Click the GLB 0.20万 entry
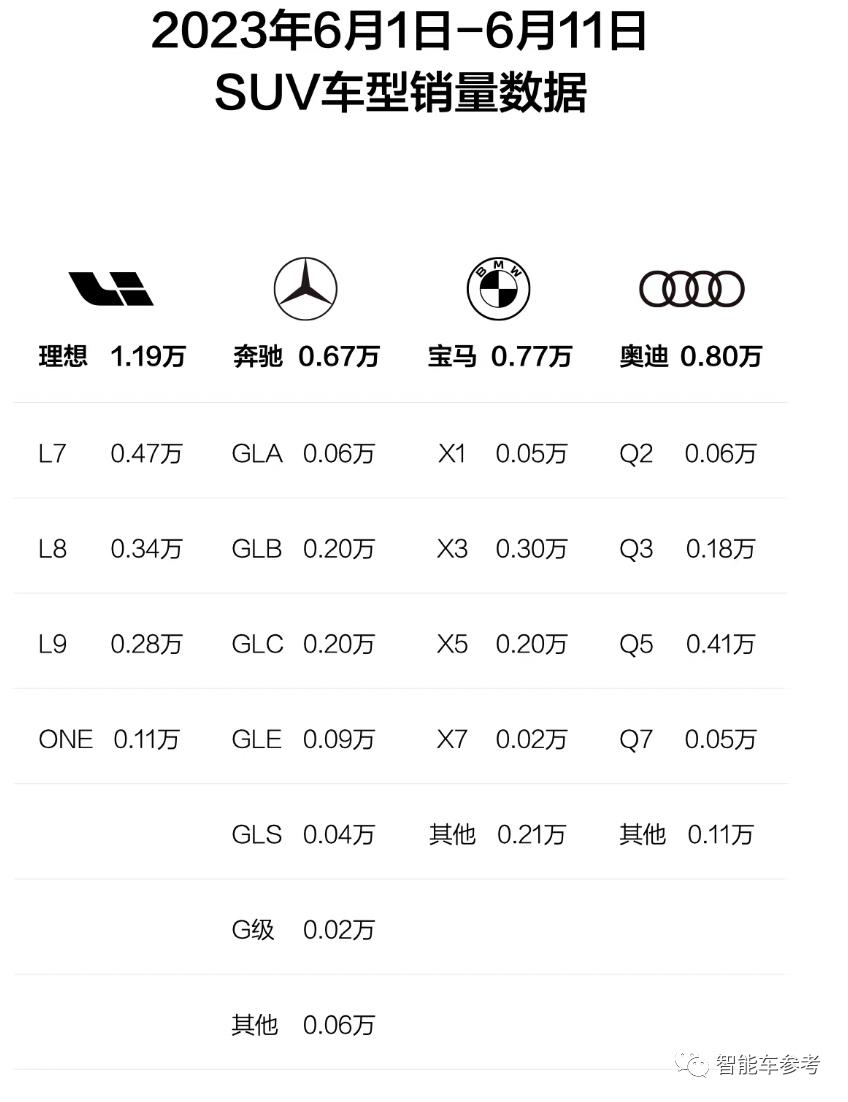The image size is (848, 1102). pyautogui.click(x=304, y=549)
